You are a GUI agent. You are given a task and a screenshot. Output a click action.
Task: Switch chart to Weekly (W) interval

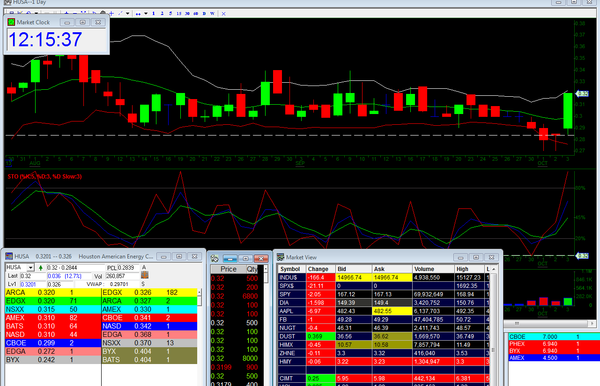pyautogui.click(x=212, y=13)
